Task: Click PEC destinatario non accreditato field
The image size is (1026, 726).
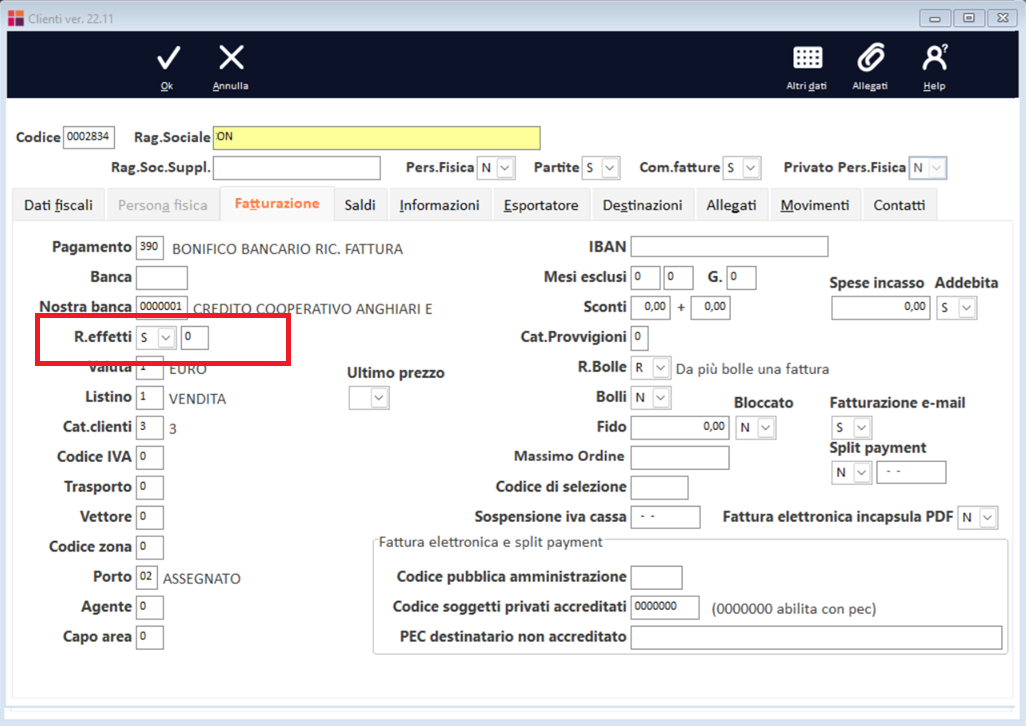Action: [x=817, y=638]
